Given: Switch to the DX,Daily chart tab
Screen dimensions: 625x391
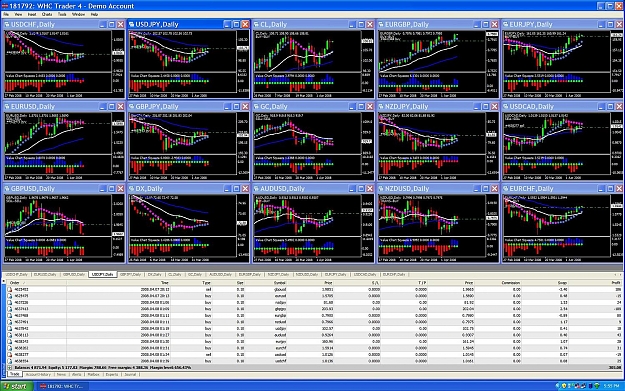Looking at the screenshot, I should pyautogui.click(x=155, y=275).
